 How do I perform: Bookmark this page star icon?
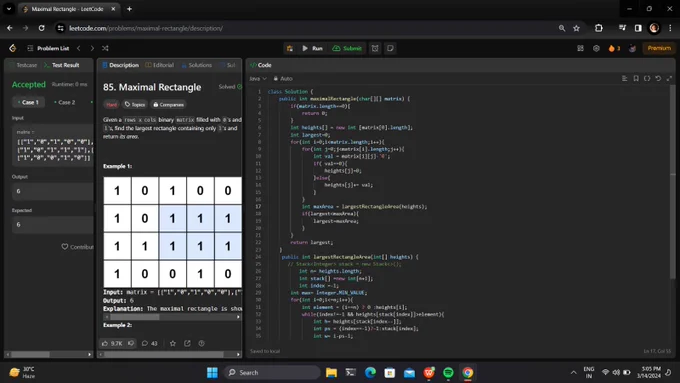(576, 28)
